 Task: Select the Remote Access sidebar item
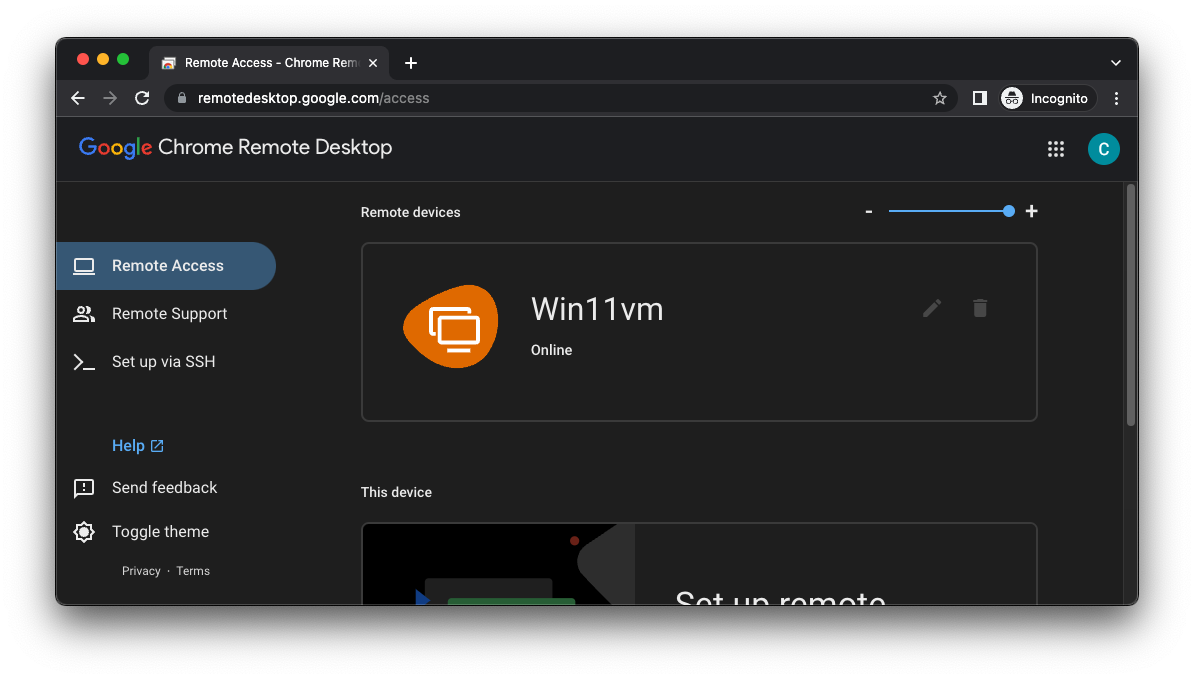click(166, 266)
